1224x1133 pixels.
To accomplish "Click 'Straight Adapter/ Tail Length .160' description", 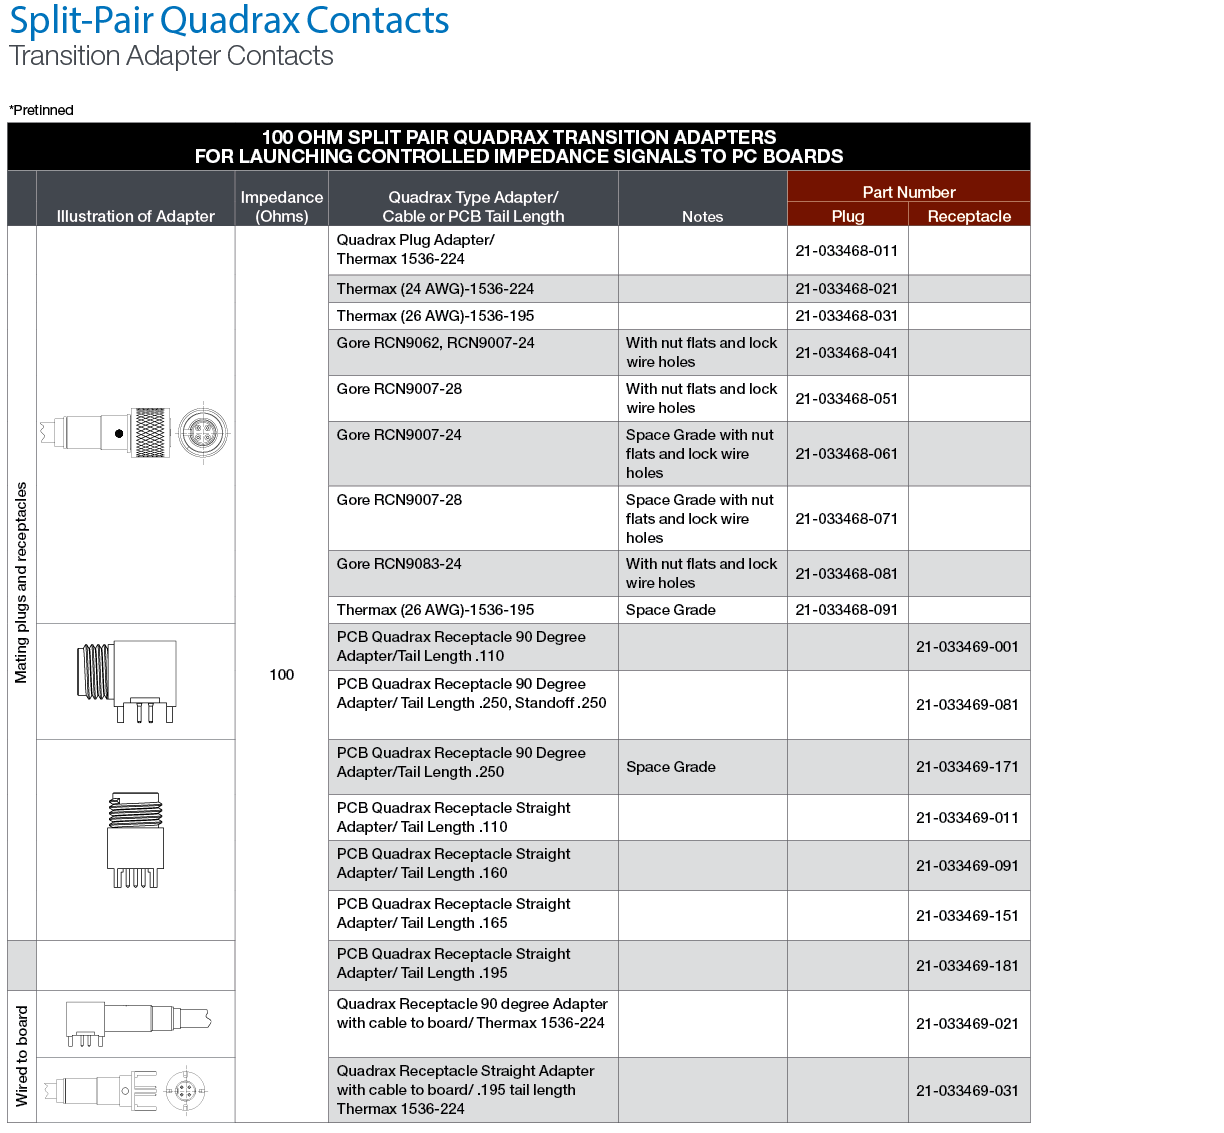I will pos(453,863).
